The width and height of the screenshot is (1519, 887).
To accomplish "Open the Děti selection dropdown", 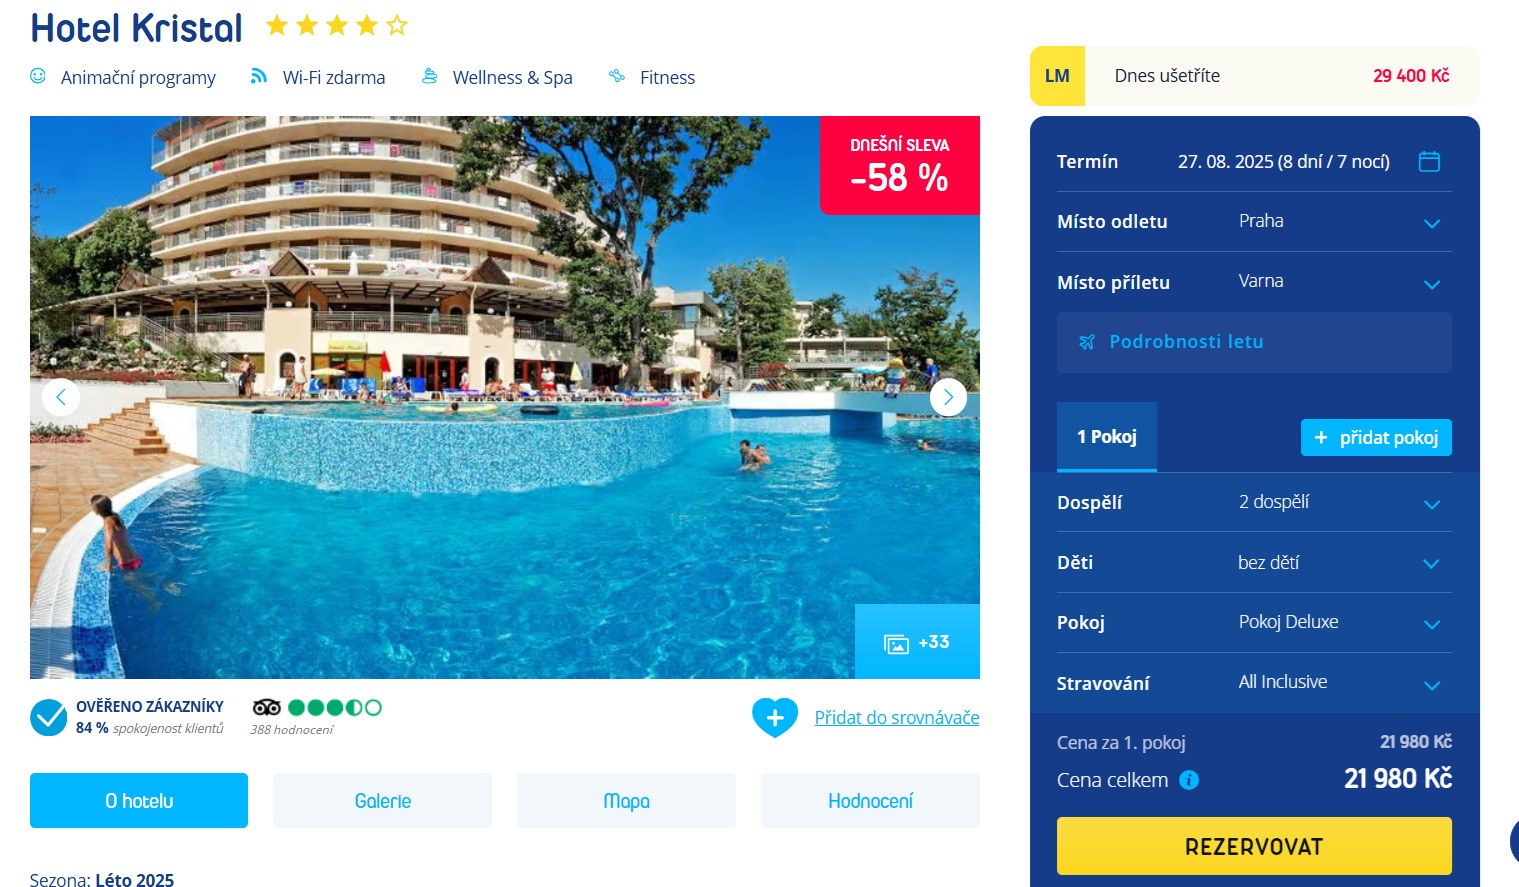I will 1254,563.
